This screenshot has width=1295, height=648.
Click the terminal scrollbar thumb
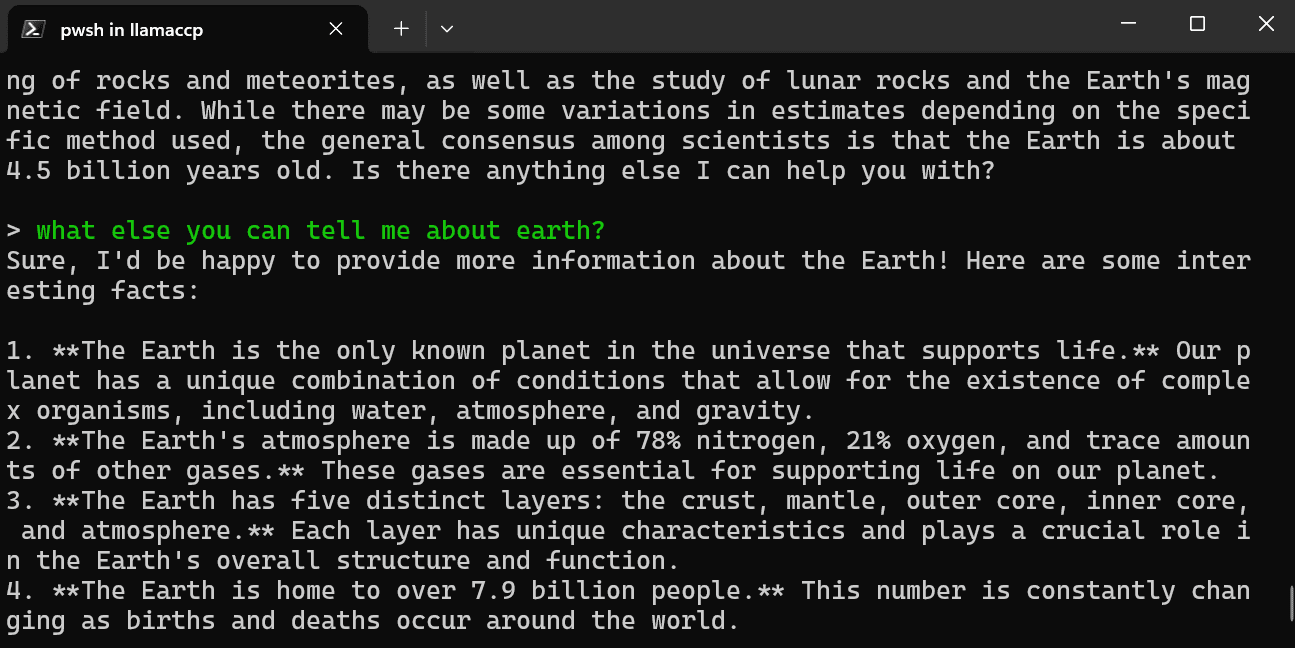(x=1290, y=603)
